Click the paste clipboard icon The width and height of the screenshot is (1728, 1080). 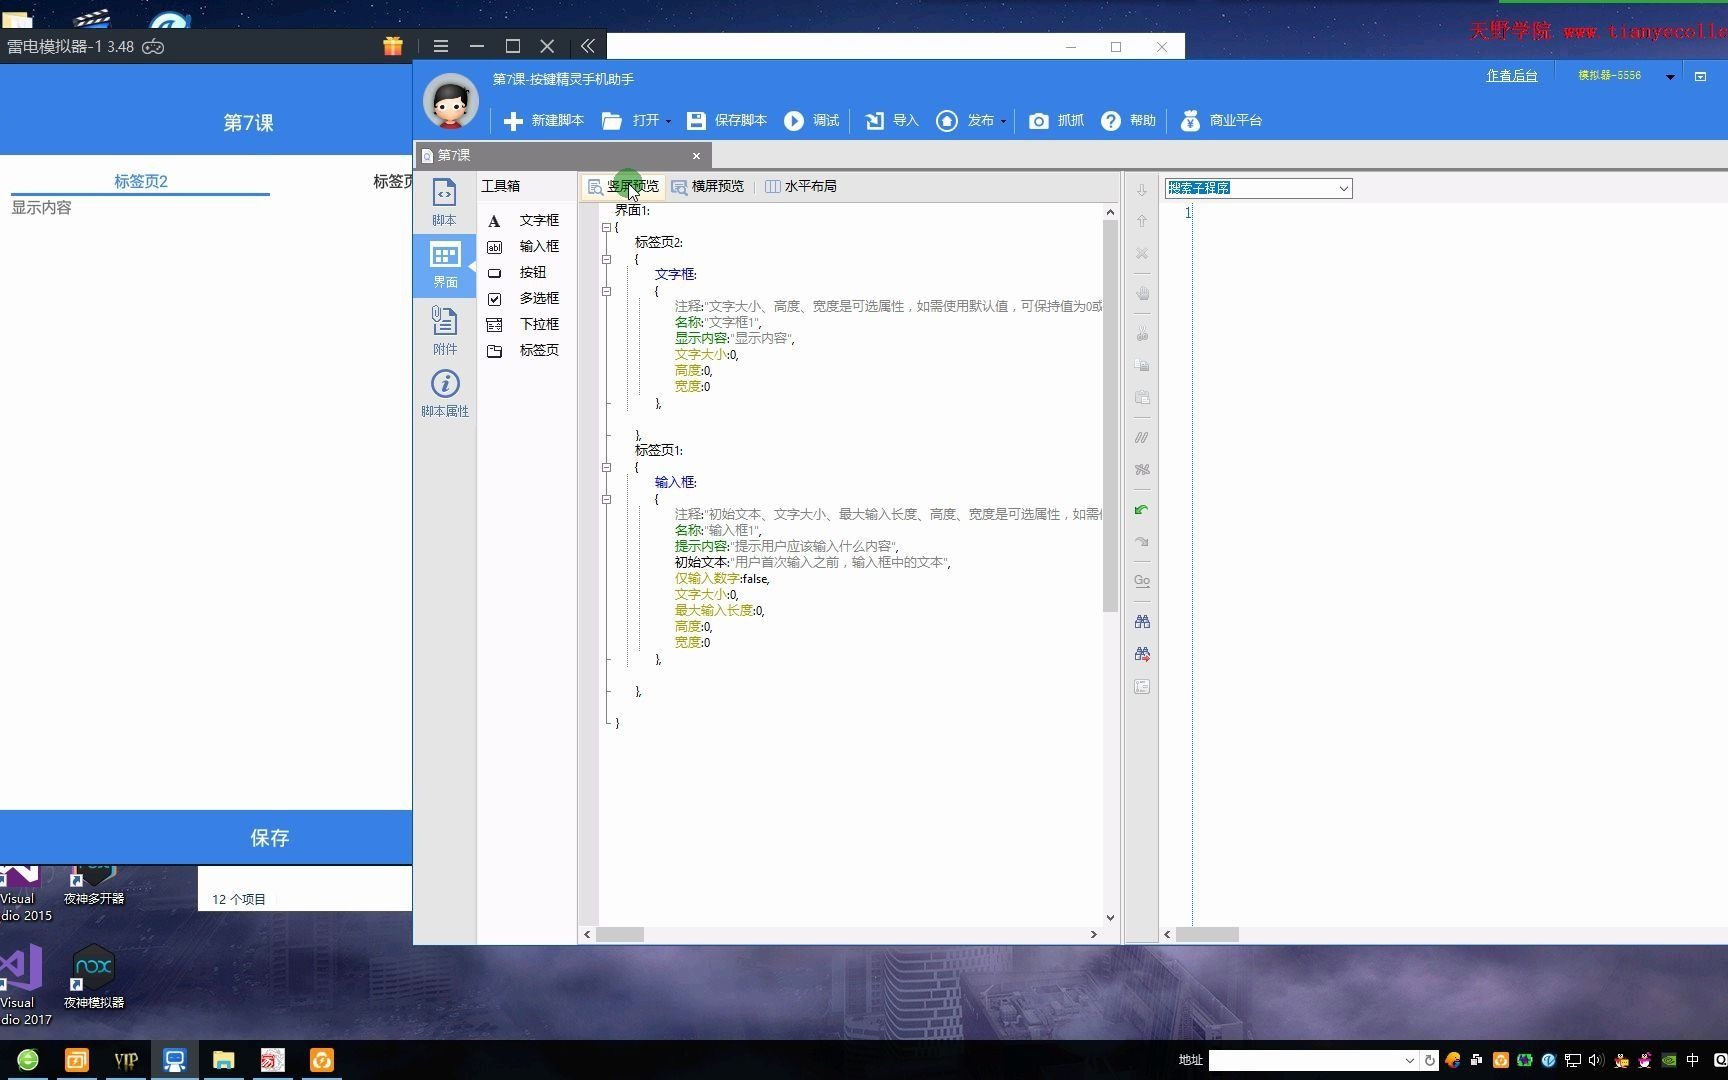[x=1141, y=397]
